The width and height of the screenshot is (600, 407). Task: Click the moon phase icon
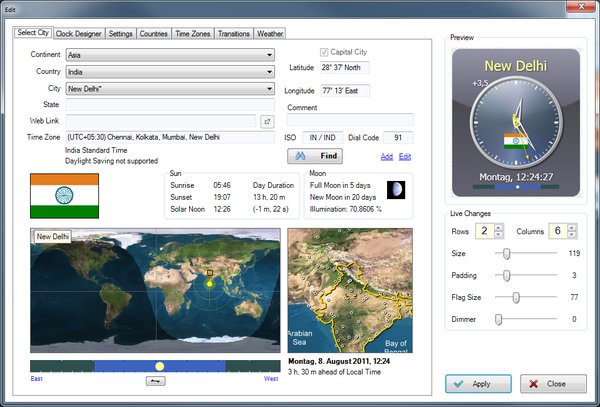pyautogui.click(x=397, y=189)
